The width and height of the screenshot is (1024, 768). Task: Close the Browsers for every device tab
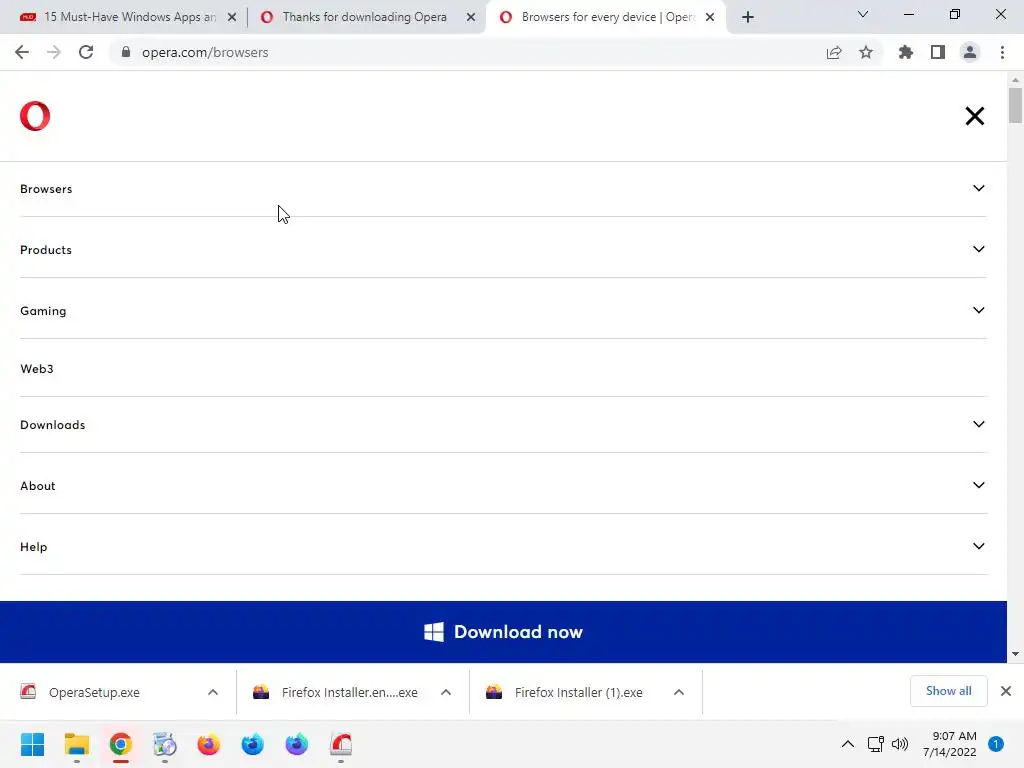710,17
